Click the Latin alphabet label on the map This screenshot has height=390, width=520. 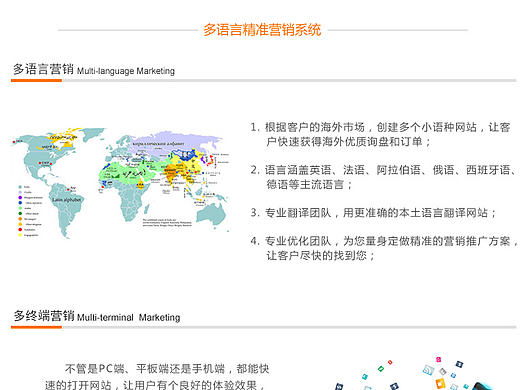[x=67, y=200]
